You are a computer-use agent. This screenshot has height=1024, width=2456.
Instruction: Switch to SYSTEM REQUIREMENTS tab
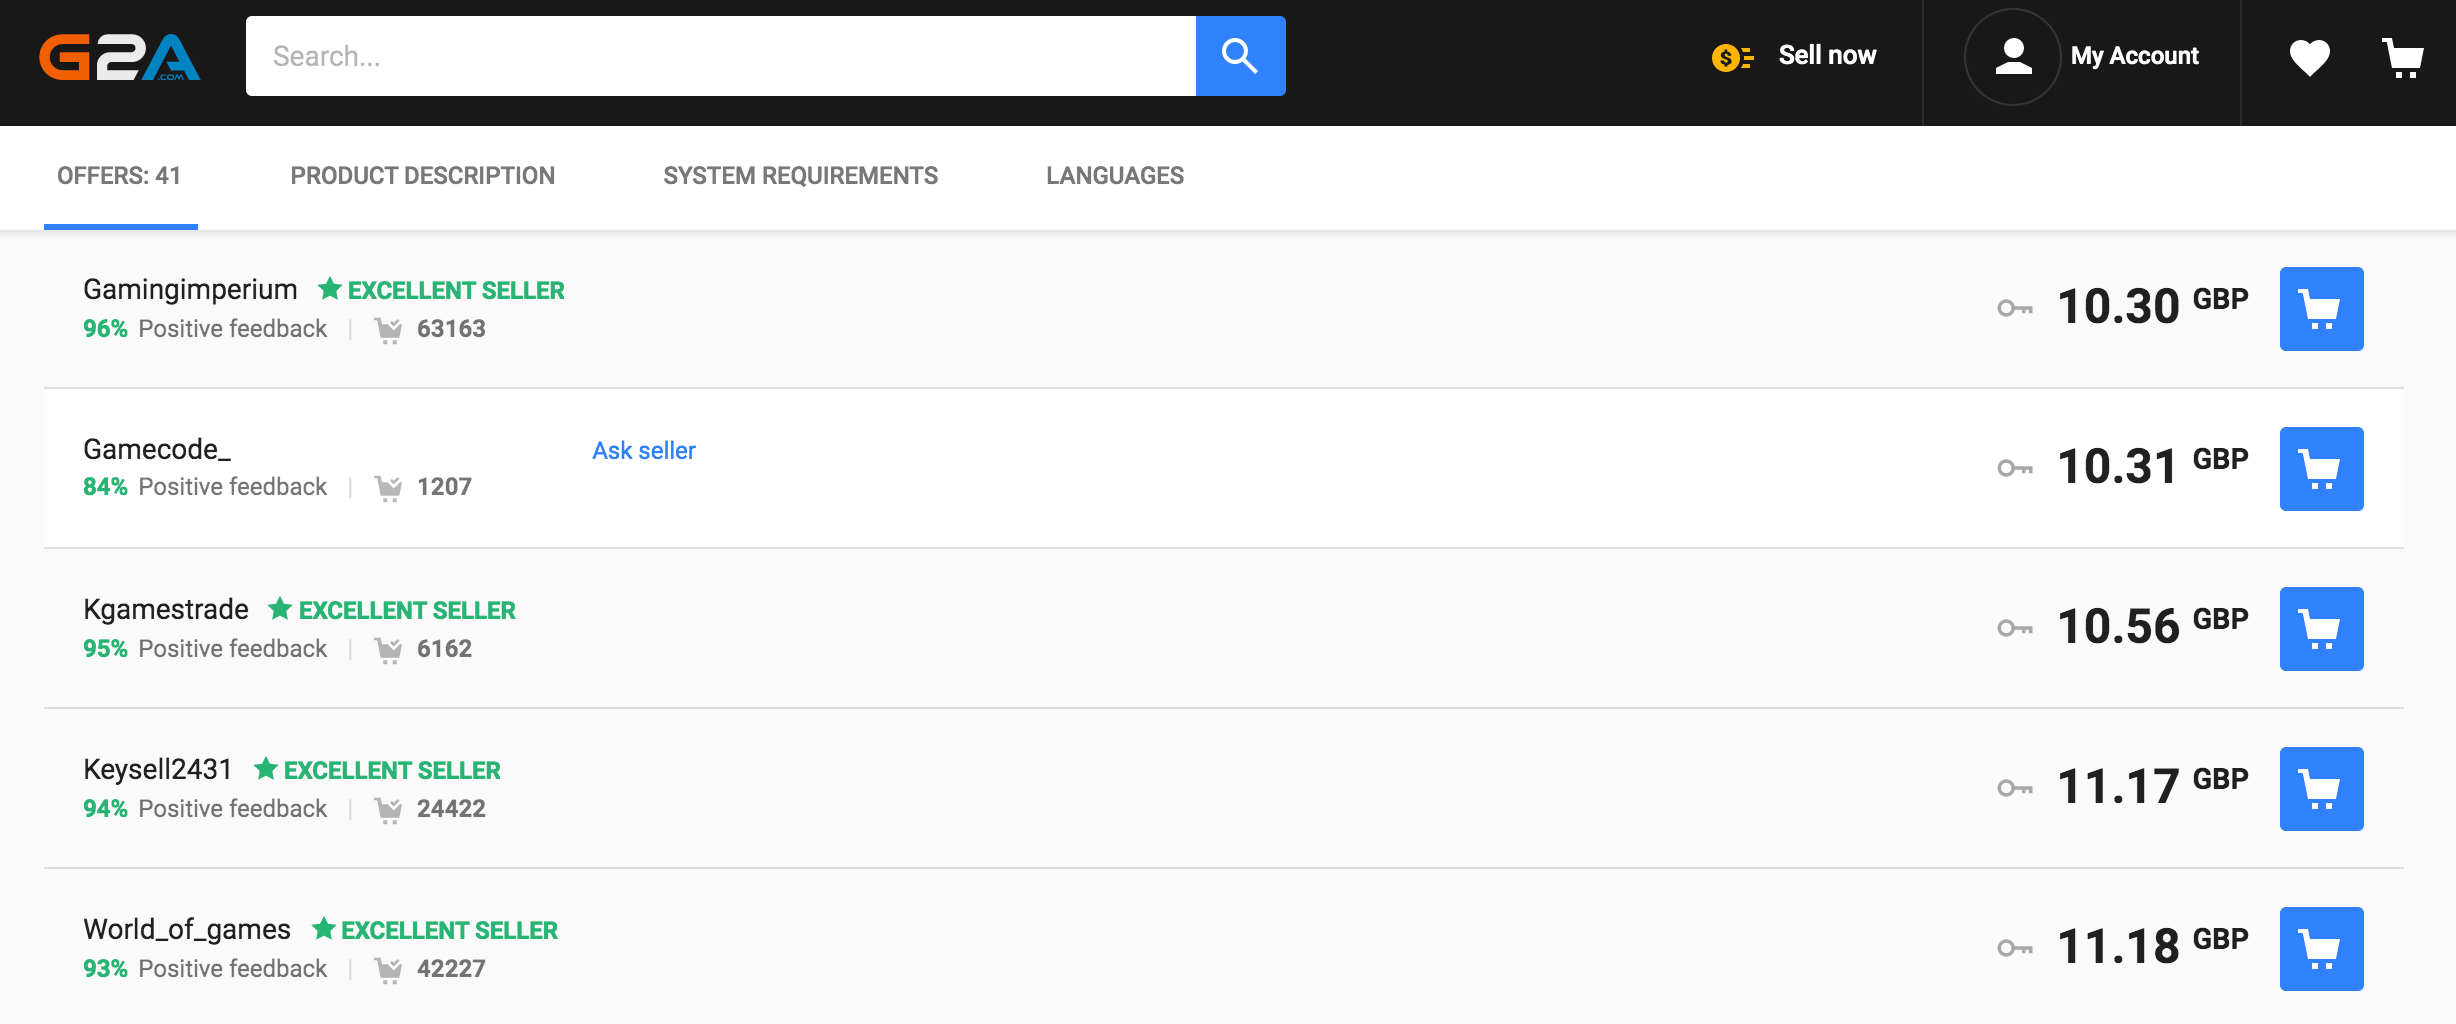point(800,176)
